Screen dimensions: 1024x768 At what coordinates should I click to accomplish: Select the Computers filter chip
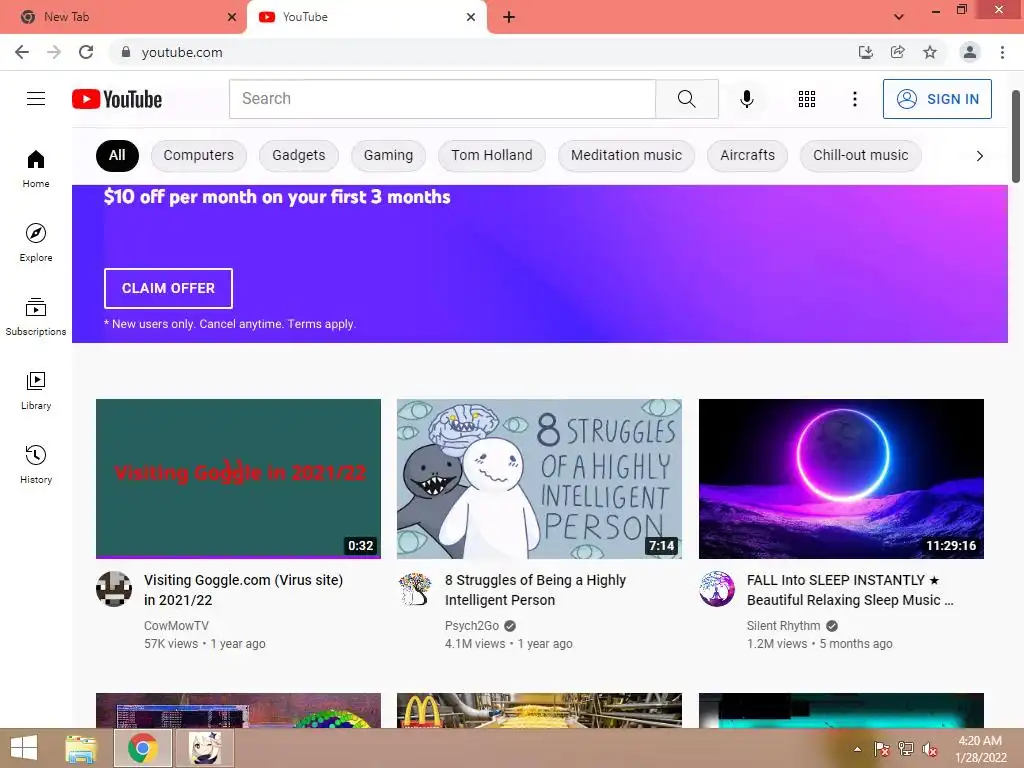199,155
